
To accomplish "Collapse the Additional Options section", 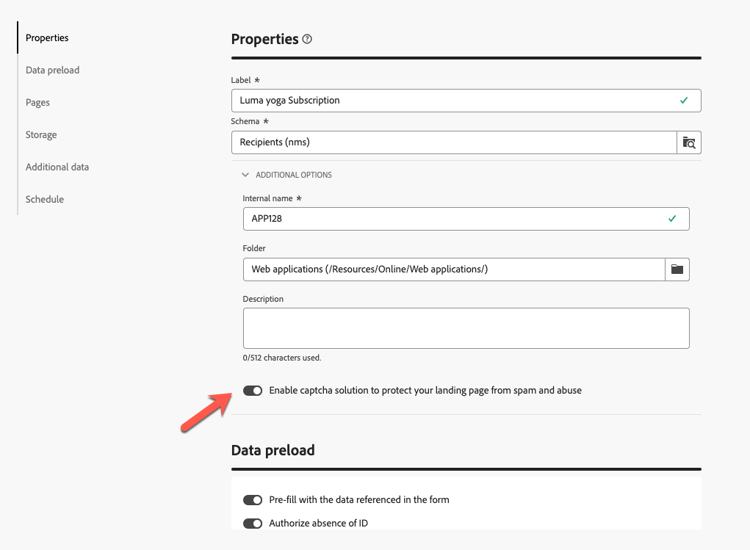I will (246, 175).
